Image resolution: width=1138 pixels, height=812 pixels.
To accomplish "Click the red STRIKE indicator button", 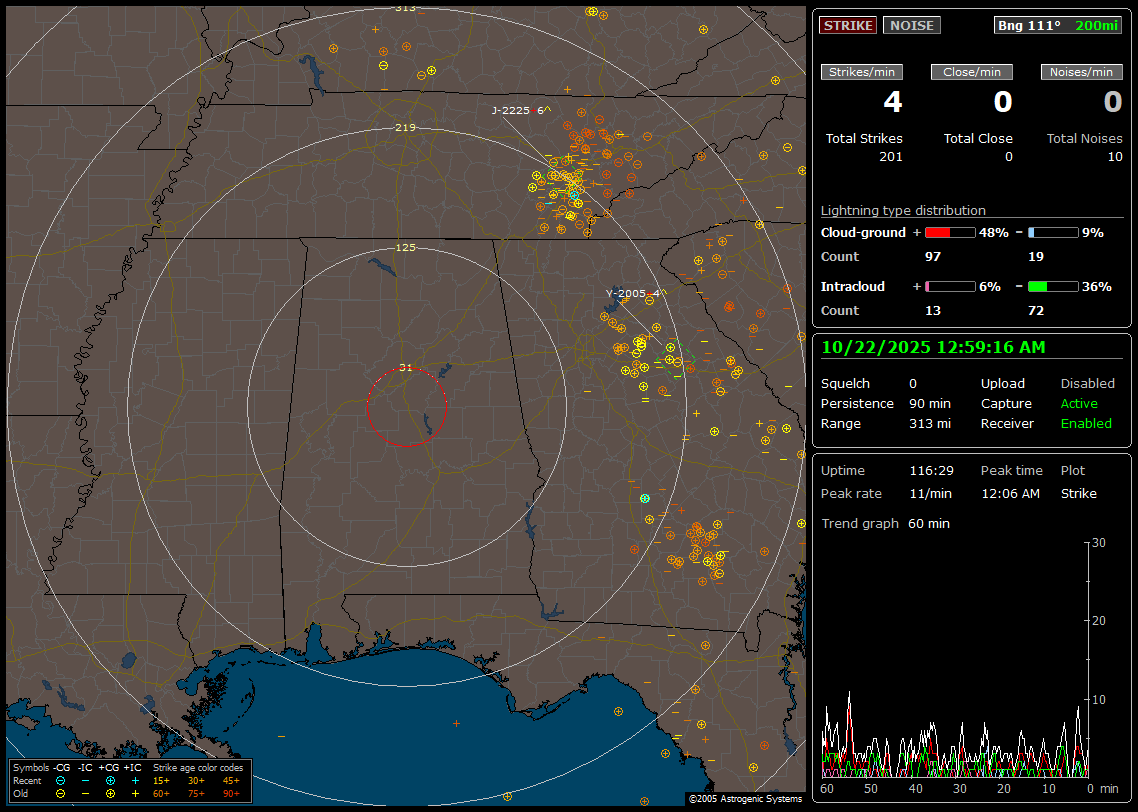I will (848, 25).
